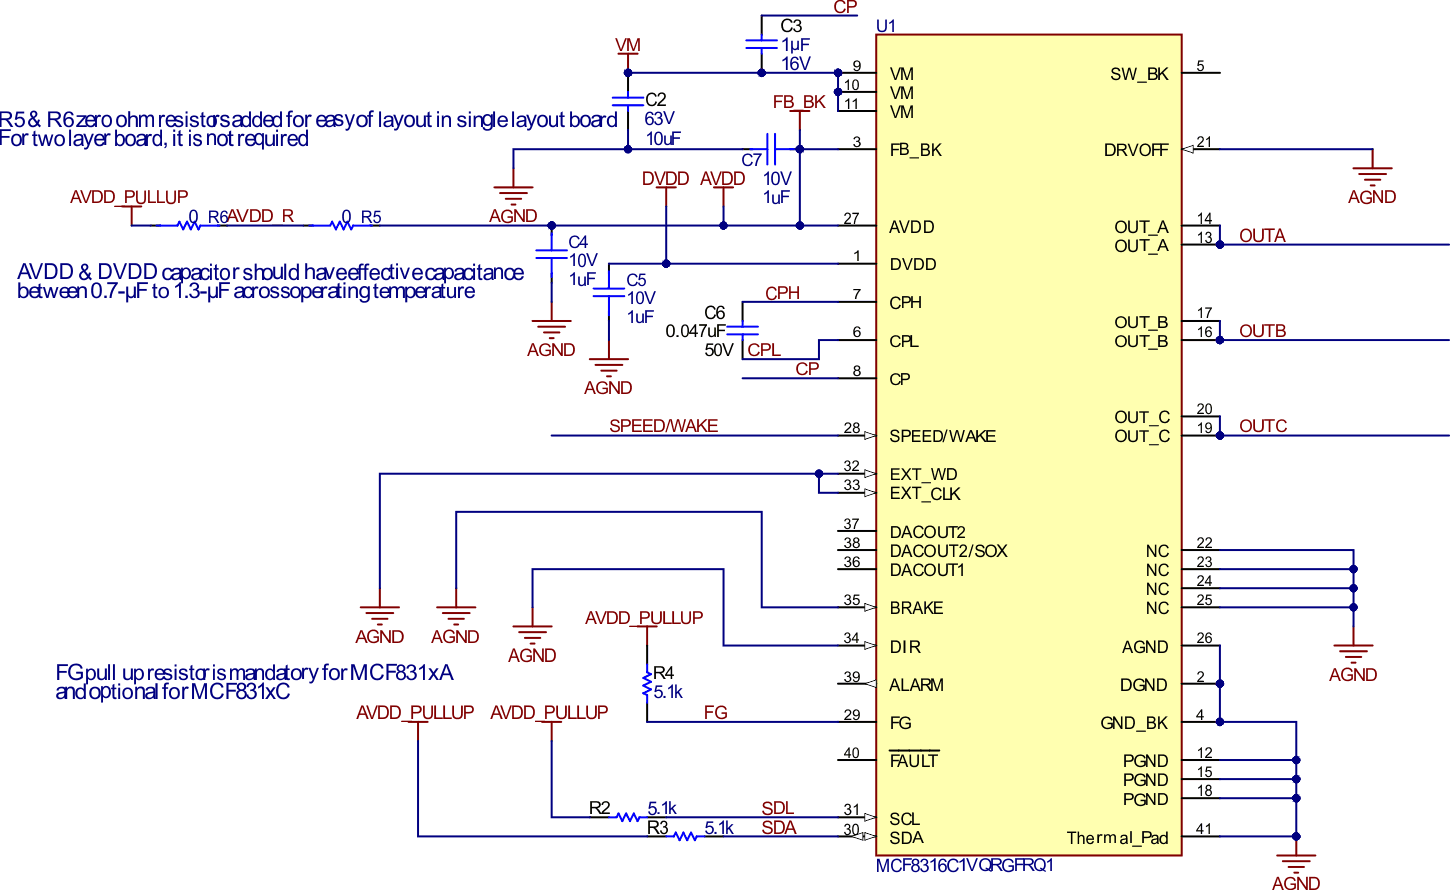Select the FG pull up resistor note
This screenshot has height=890, width=1450.
(x=254, y=682)
